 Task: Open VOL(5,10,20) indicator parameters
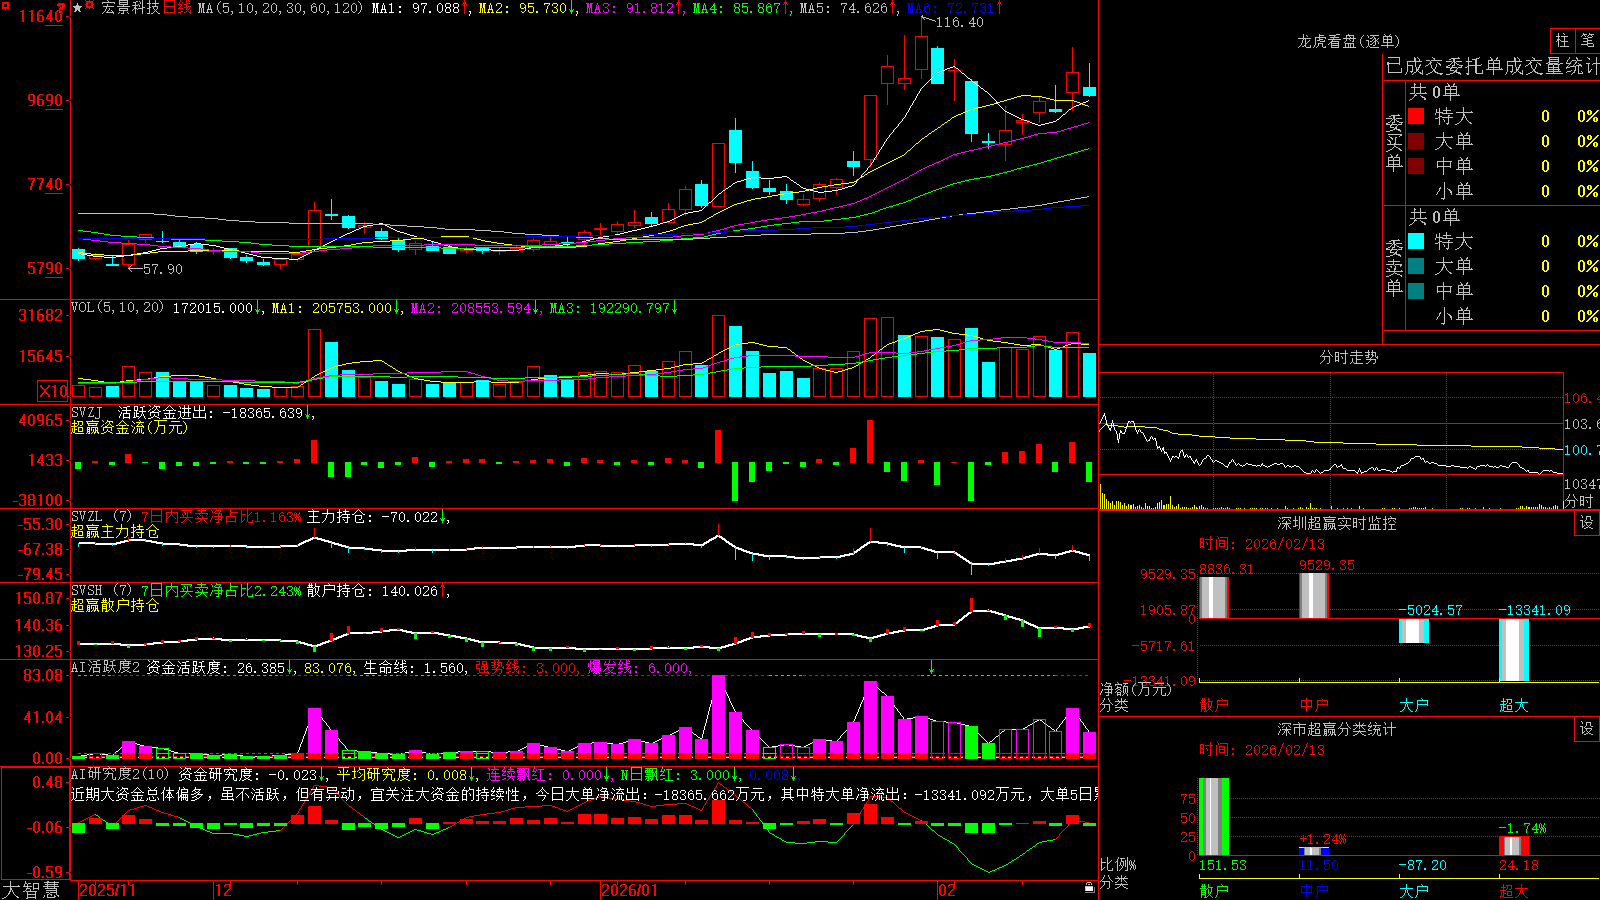pos(117,308)
